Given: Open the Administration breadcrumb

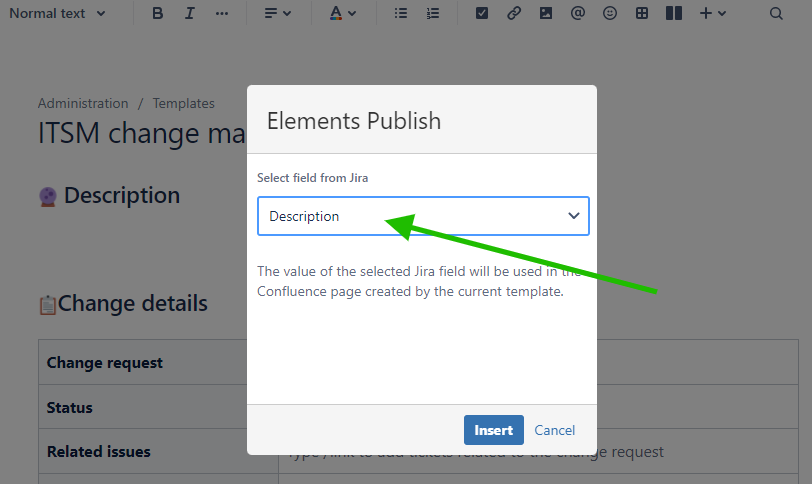Looking at the screenshot, I should [x=83, y=103].
